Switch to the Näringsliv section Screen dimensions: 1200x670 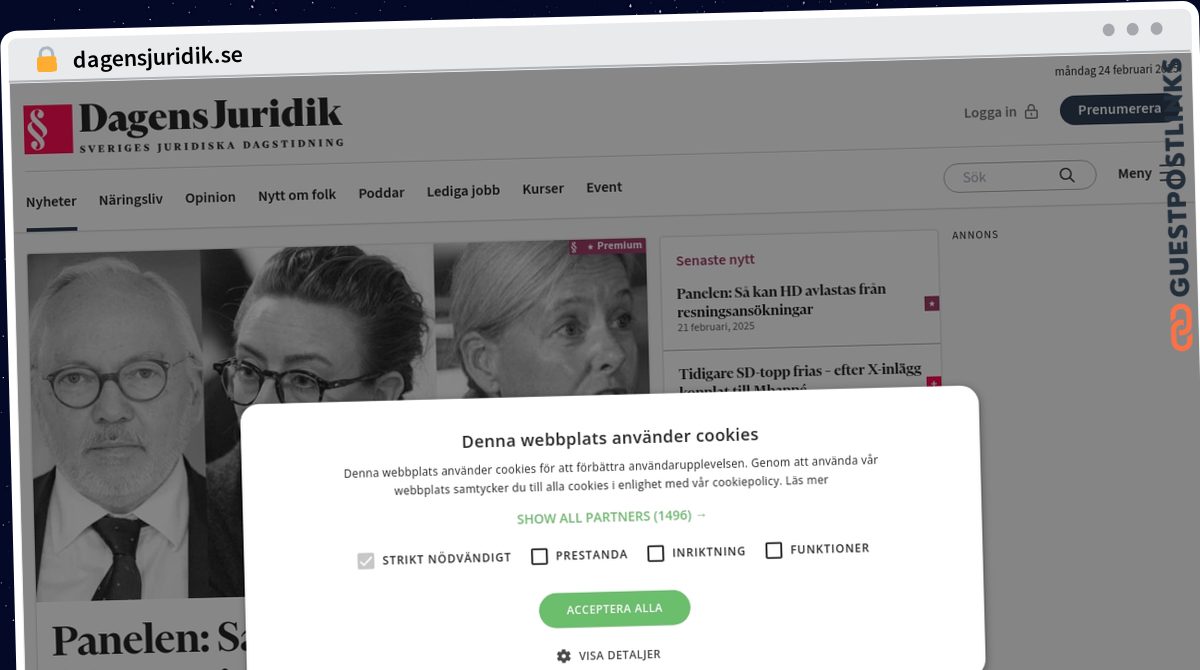131,199
